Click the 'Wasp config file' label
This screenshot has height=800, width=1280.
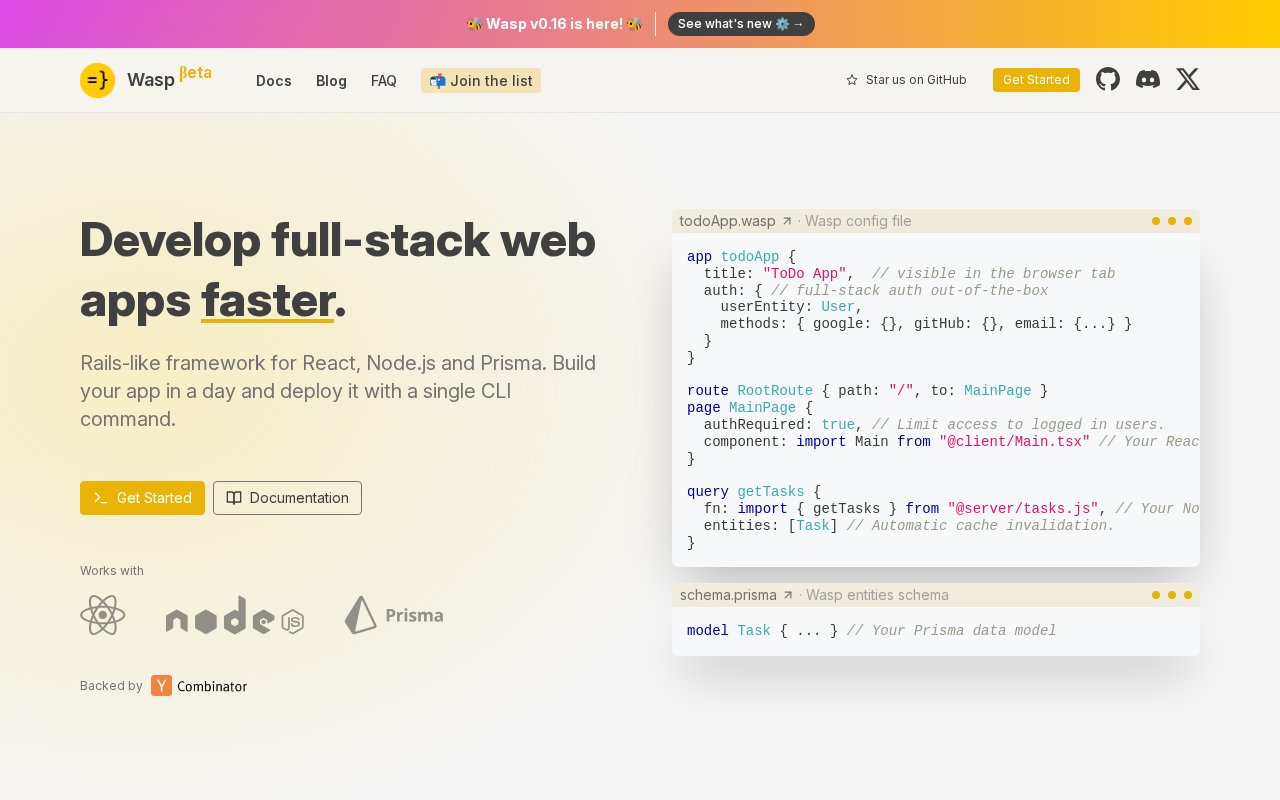click(x=858, y=221)
